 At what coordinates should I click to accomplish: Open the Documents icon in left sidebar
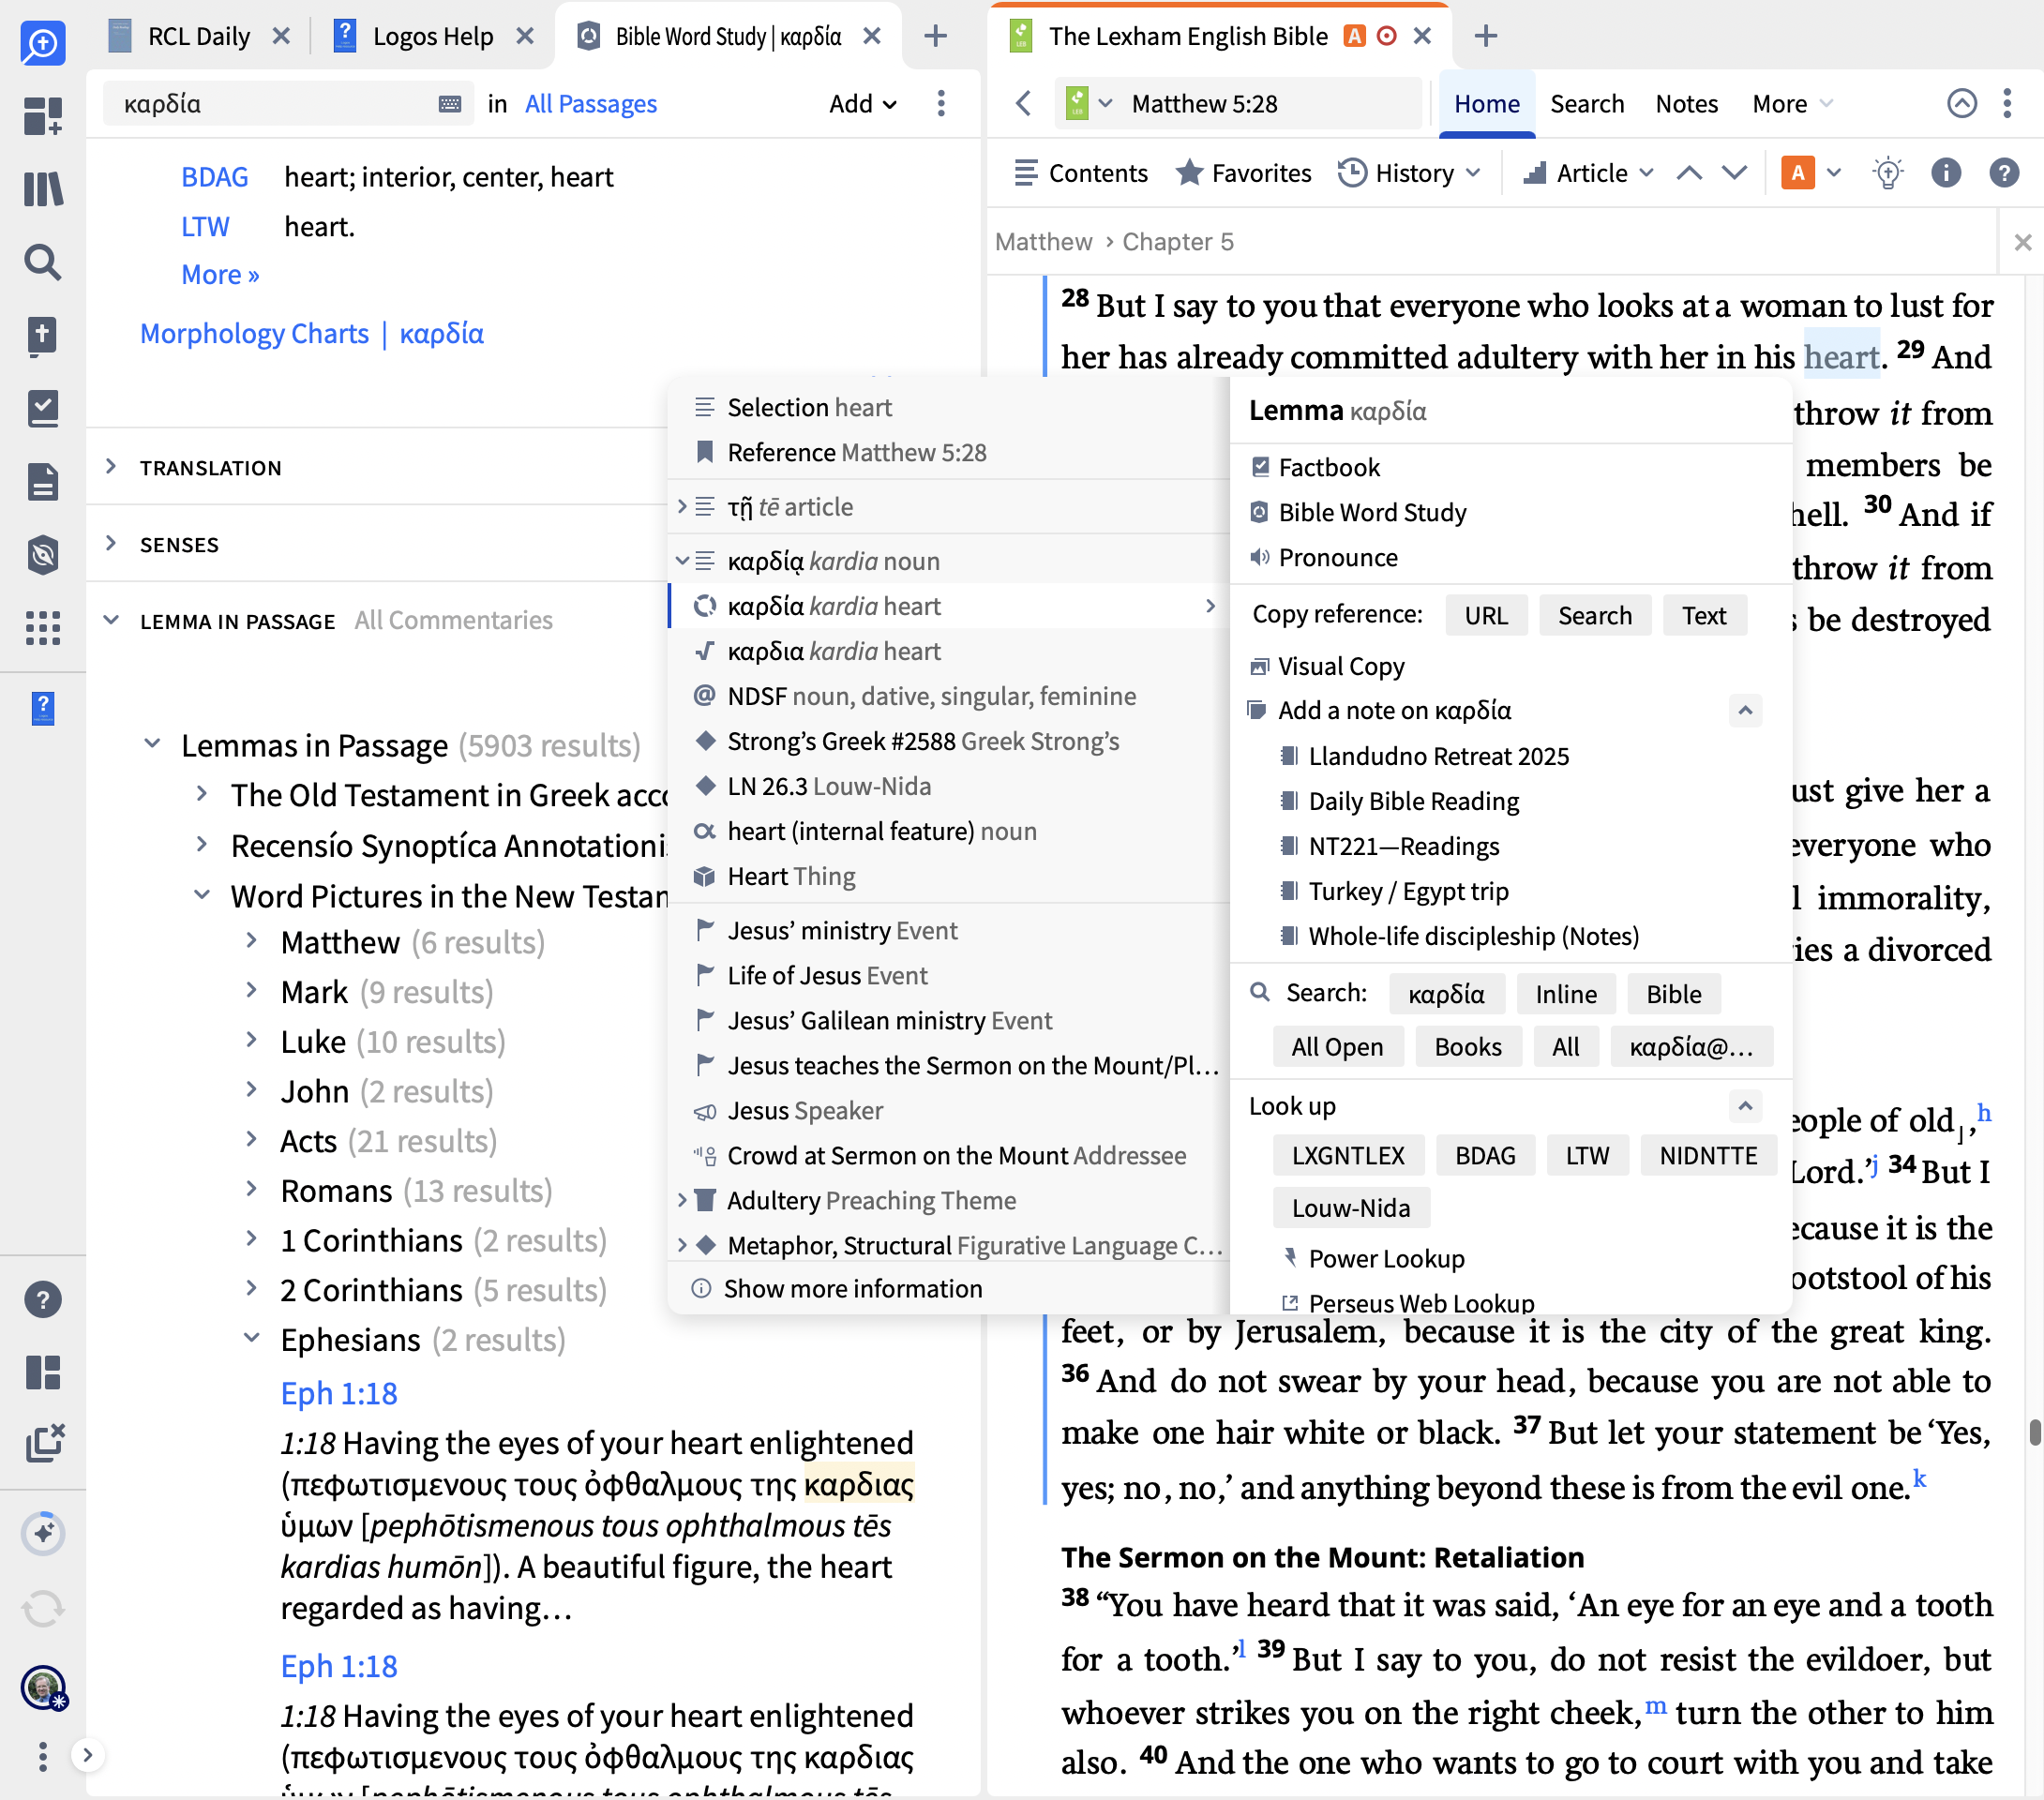coord(43,481)
